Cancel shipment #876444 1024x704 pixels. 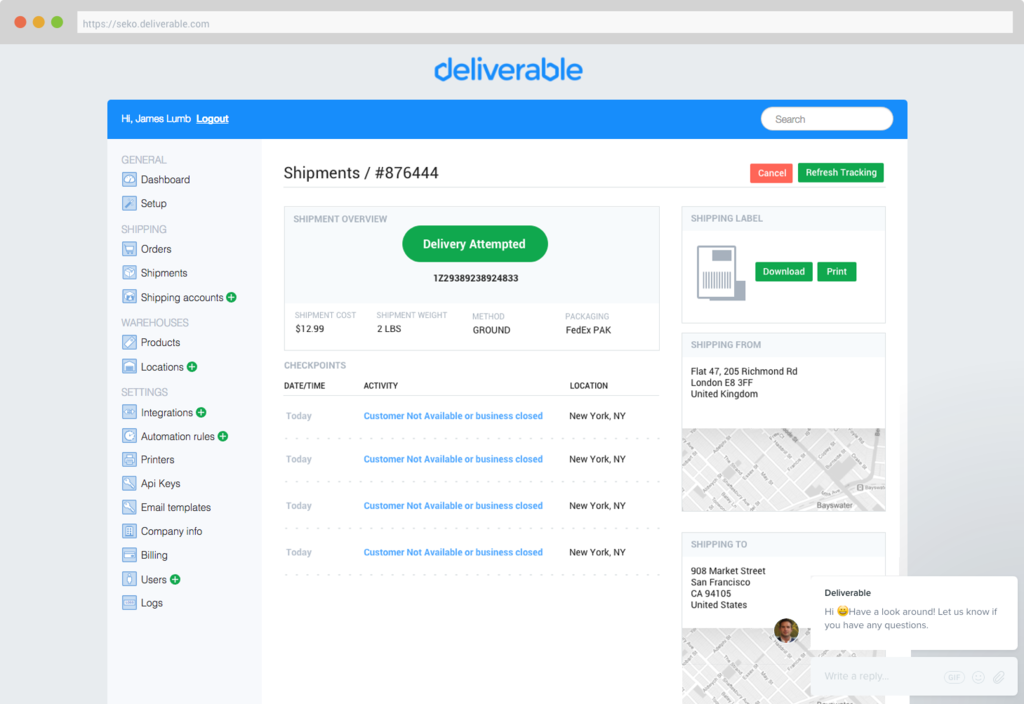pyautogui.click(x=771, y=173)
